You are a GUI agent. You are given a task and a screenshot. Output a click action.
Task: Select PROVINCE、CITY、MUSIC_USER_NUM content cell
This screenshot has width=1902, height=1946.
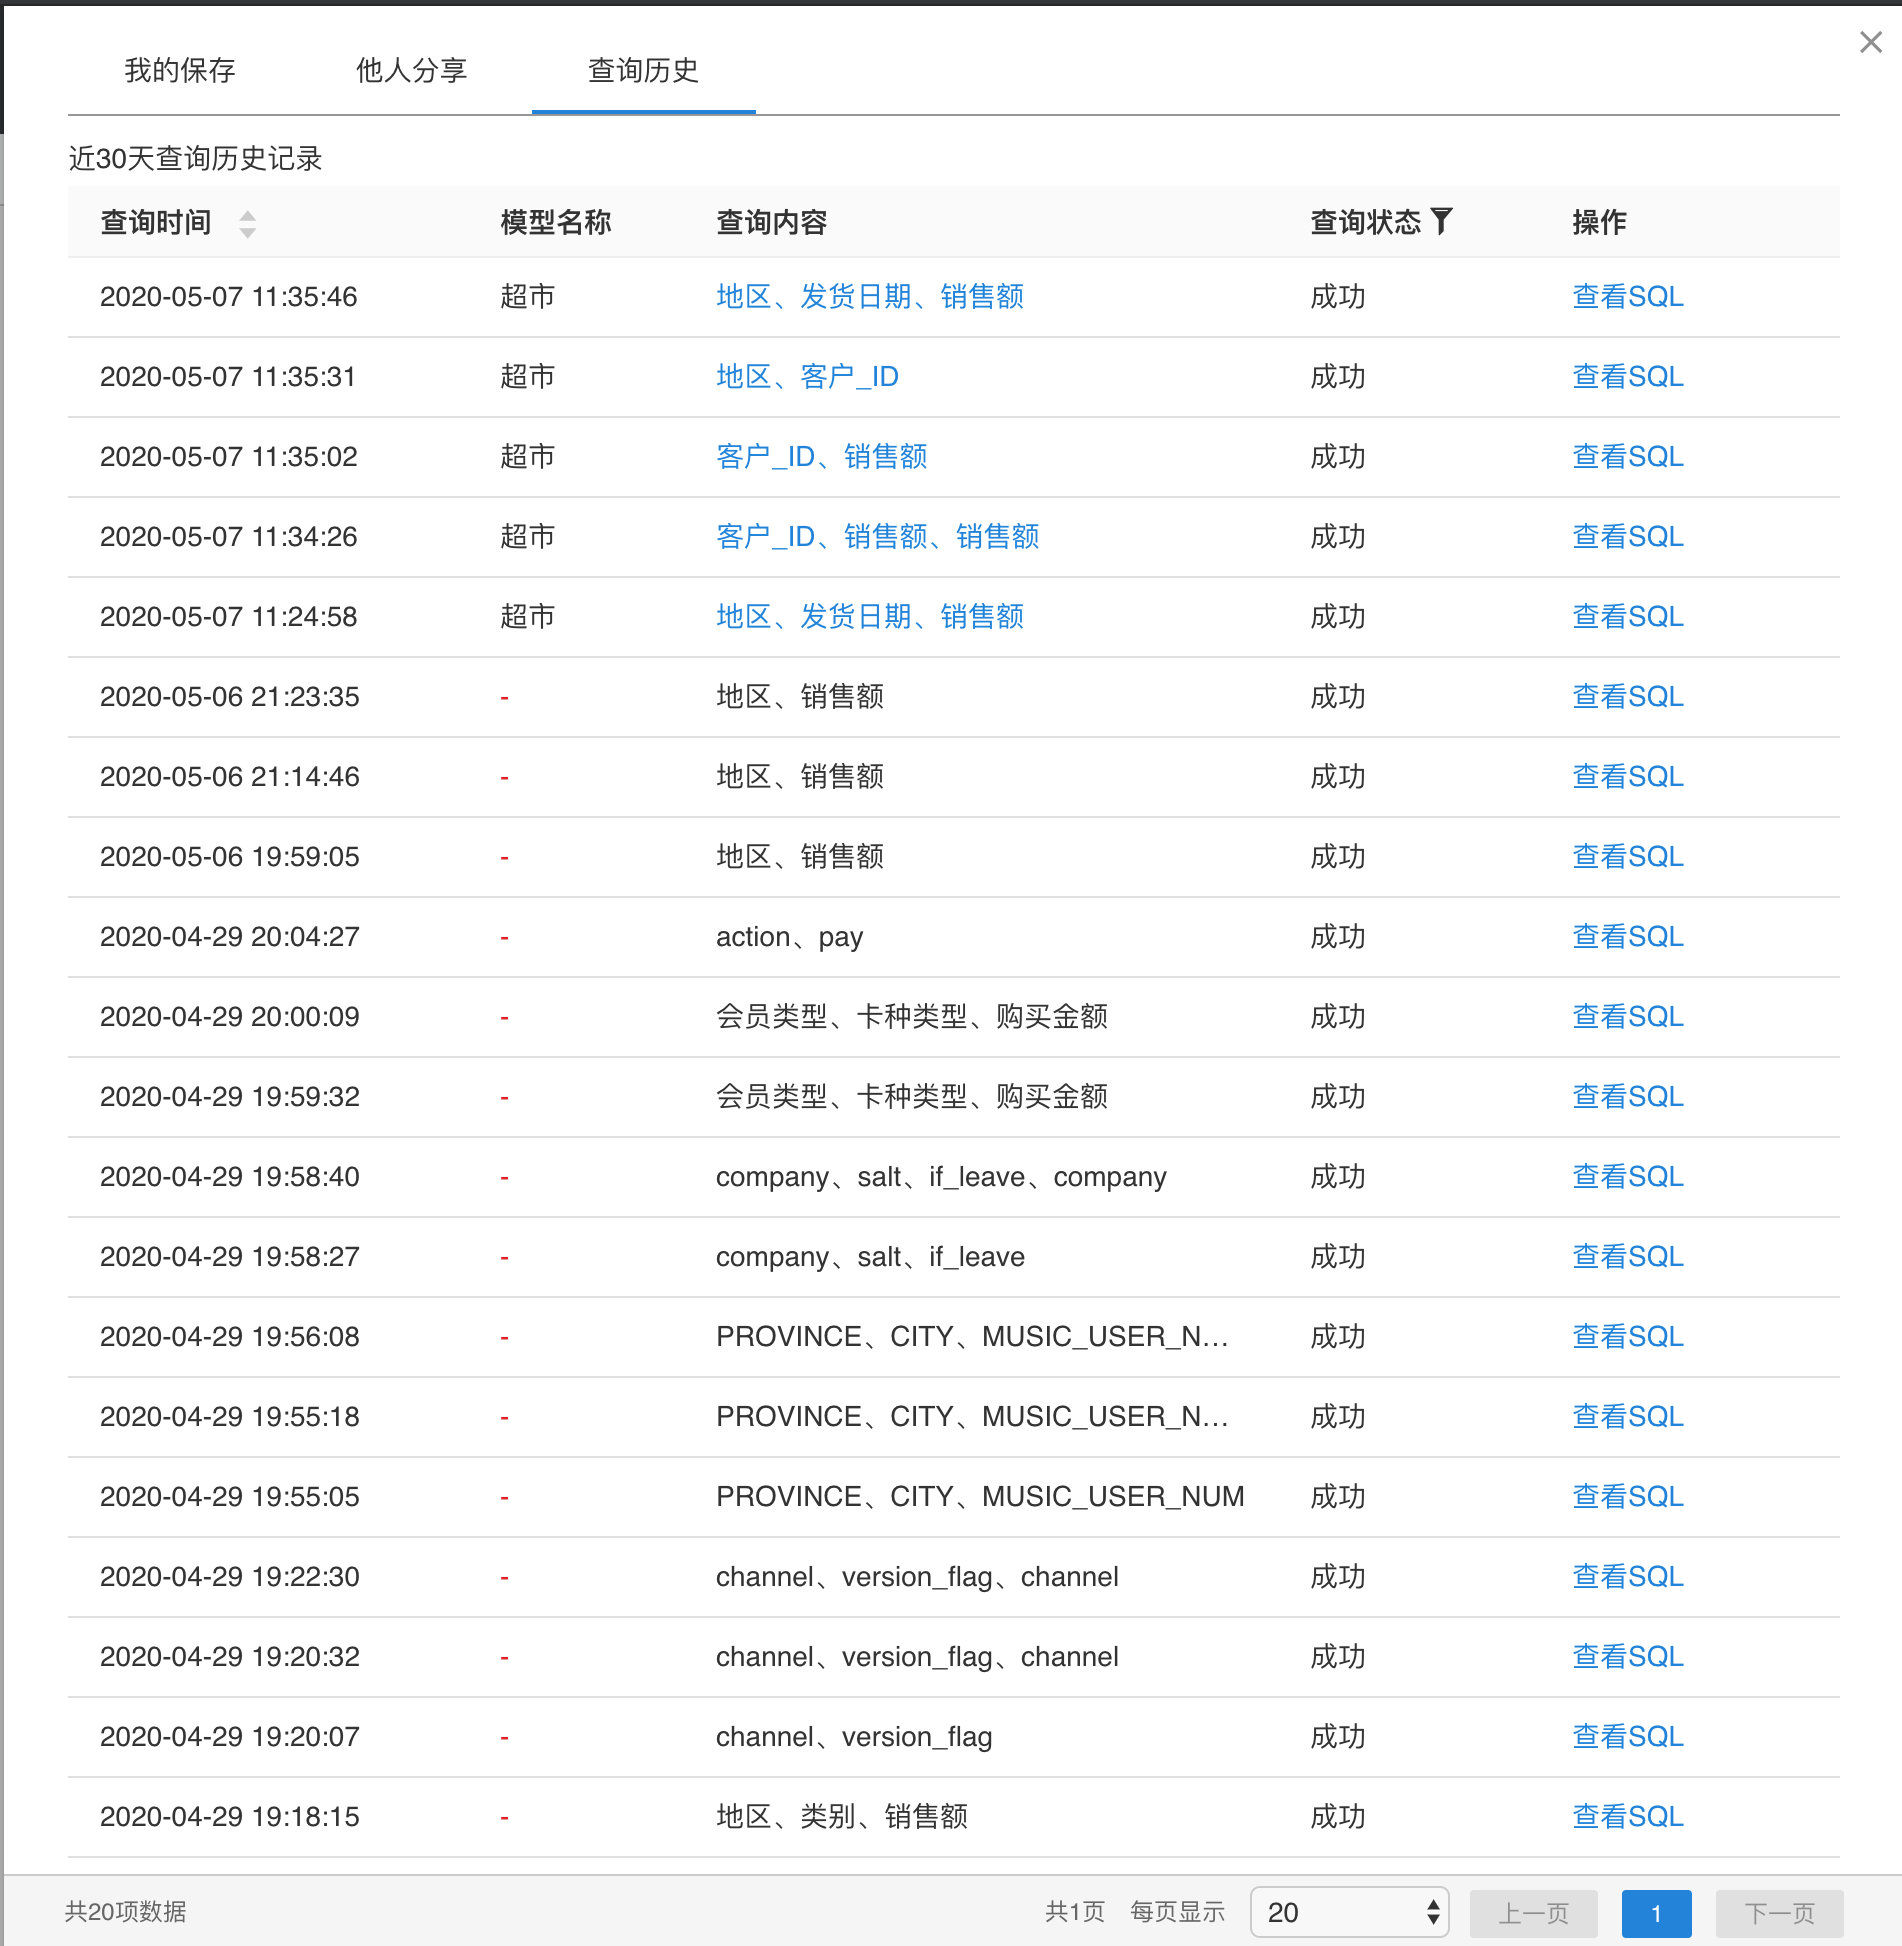pyautogui.click(x=980, y=1497)
